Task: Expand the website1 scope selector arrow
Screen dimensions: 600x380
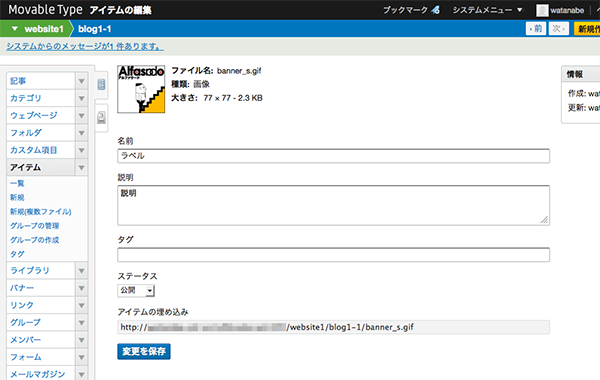Action: (x=15, y=29)
